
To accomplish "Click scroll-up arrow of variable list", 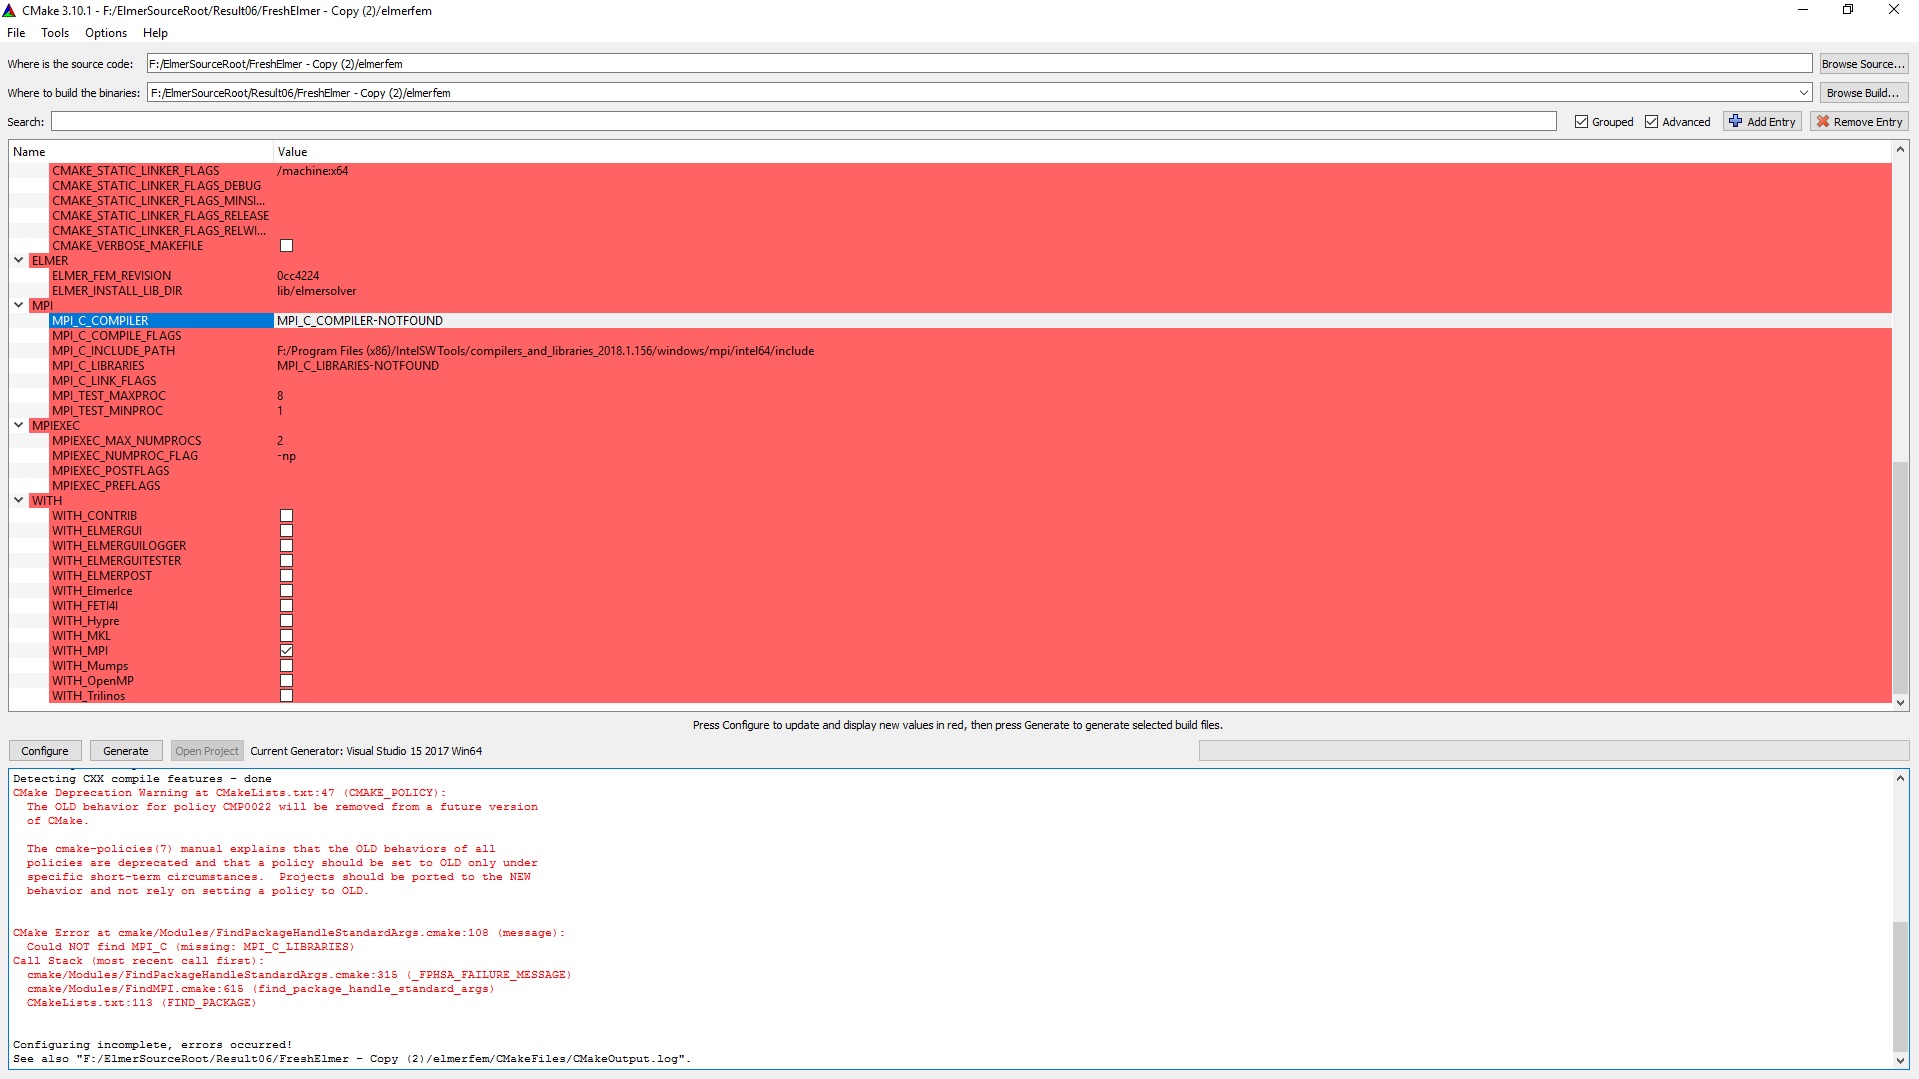I will pos(1900,150).
